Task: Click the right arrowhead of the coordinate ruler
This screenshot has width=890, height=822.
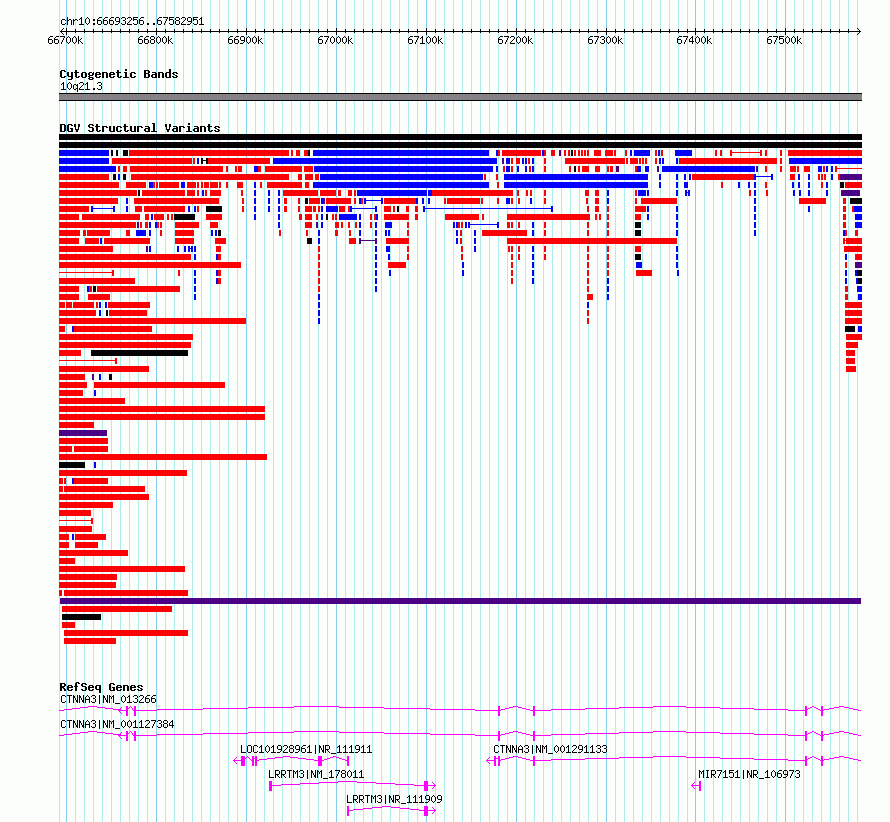Action: (858, 31)
